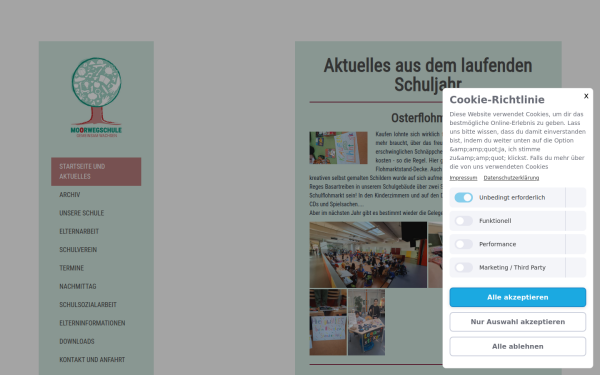The height and width of the screenshot is (375, 600).
Task: Enable the Funktionell cookie switch
Action: click(x=463, y=221)
